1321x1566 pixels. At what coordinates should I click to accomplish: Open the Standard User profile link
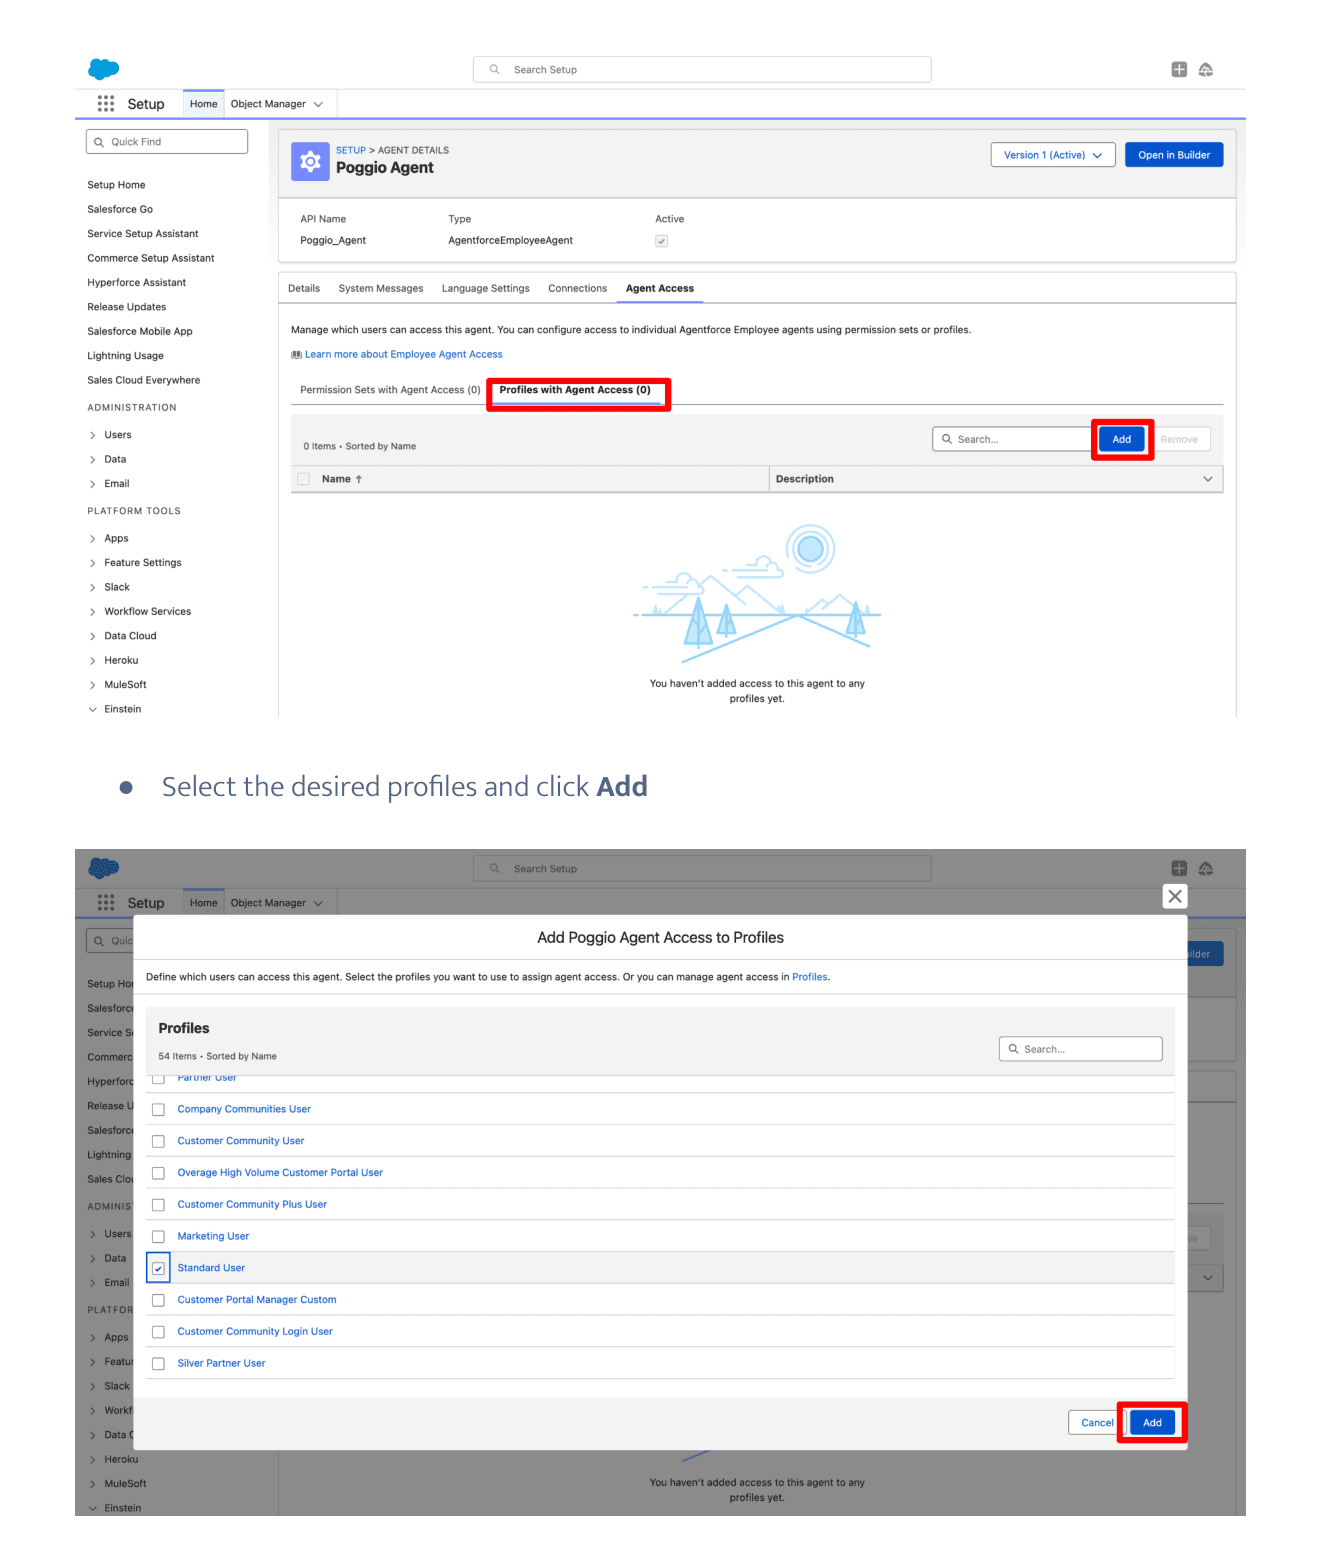tap(211, 1268)
